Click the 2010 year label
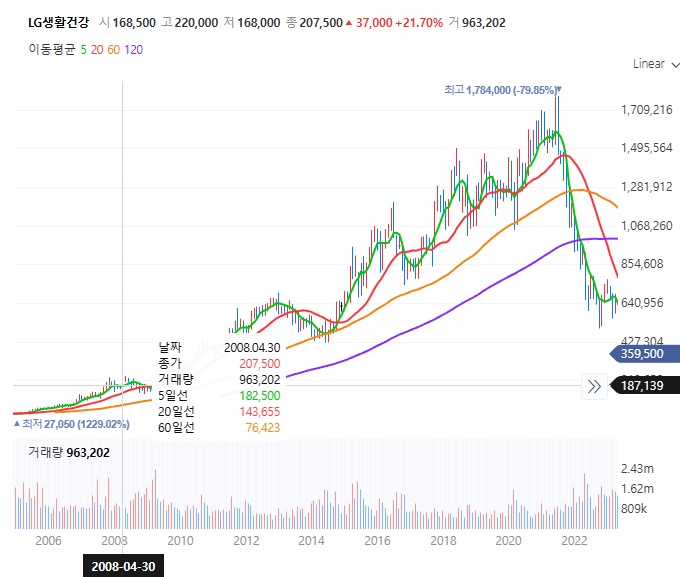The height and width of the screenshot is (577, 680). click(180, 541)
